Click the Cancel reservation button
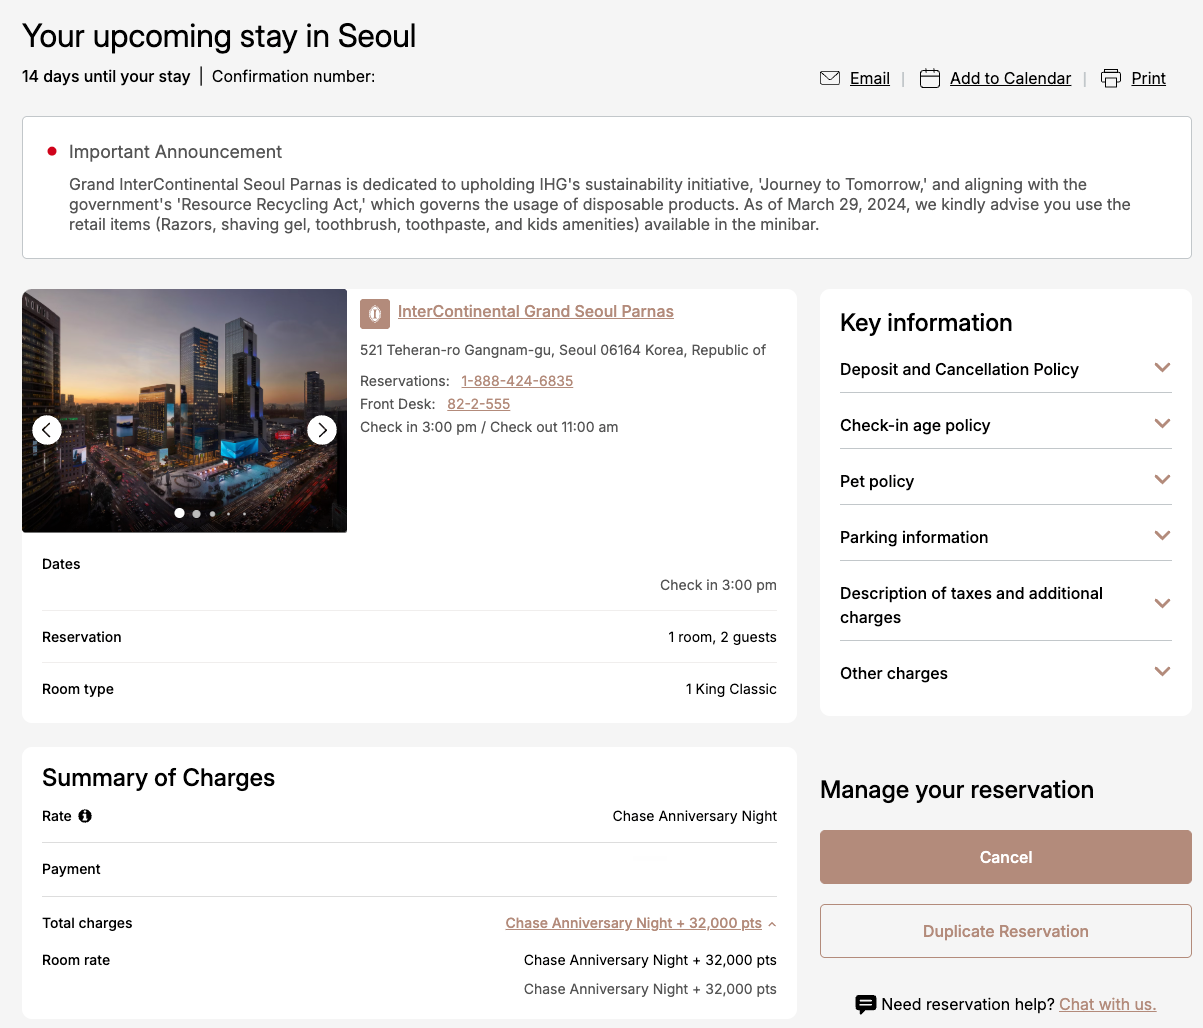 [x=1005, y=857]
